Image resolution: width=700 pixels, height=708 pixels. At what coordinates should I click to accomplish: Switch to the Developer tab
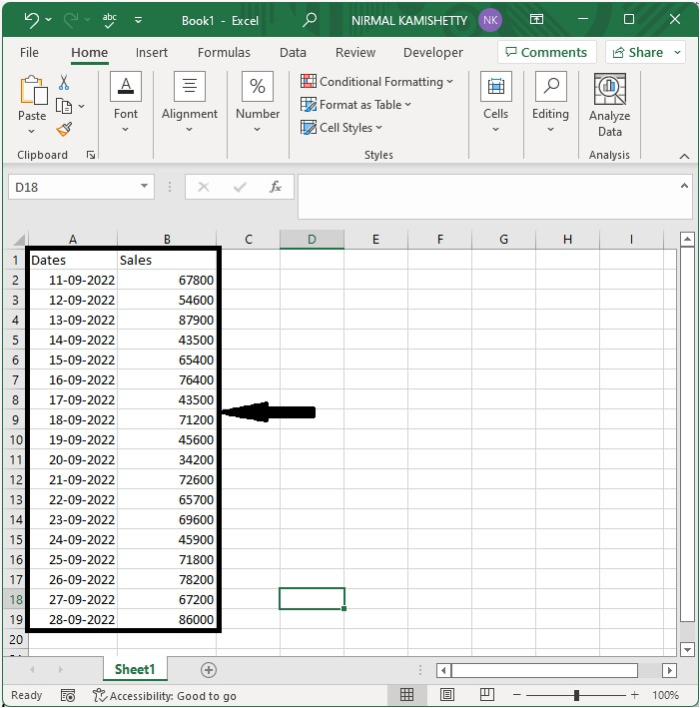pos(433,52)
